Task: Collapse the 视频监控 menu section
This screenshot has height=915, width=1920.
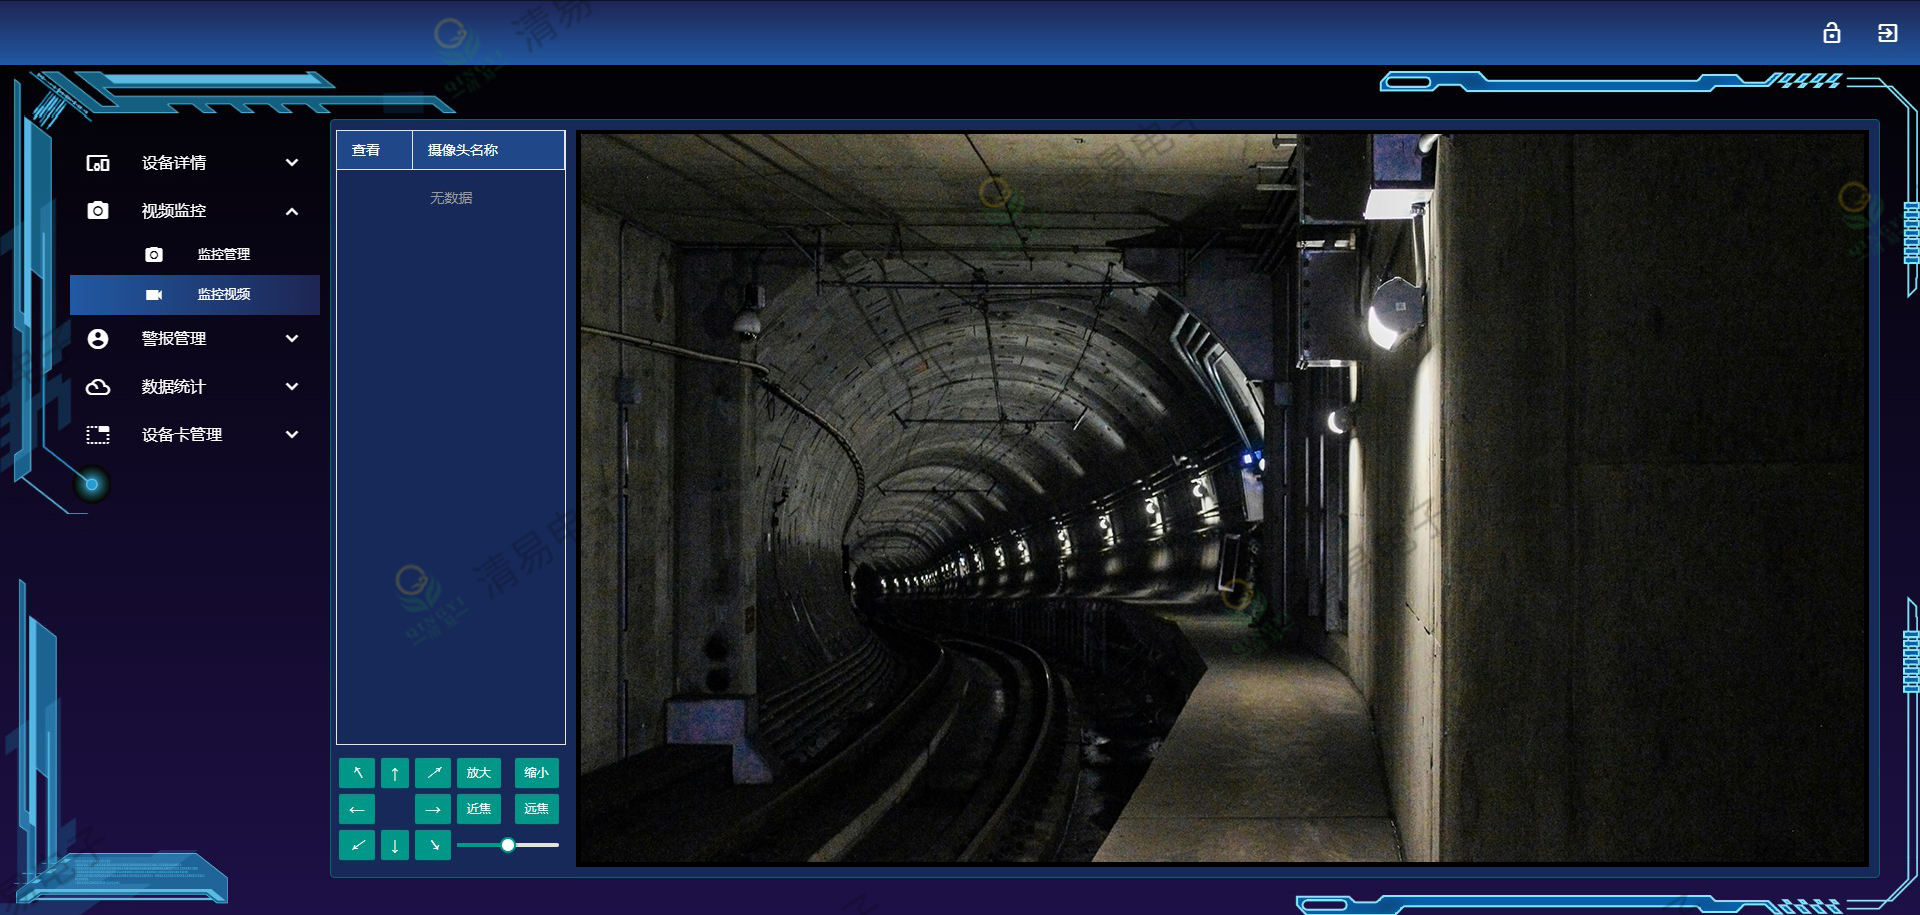Action: pyautogui.click(x=194, y=211)
